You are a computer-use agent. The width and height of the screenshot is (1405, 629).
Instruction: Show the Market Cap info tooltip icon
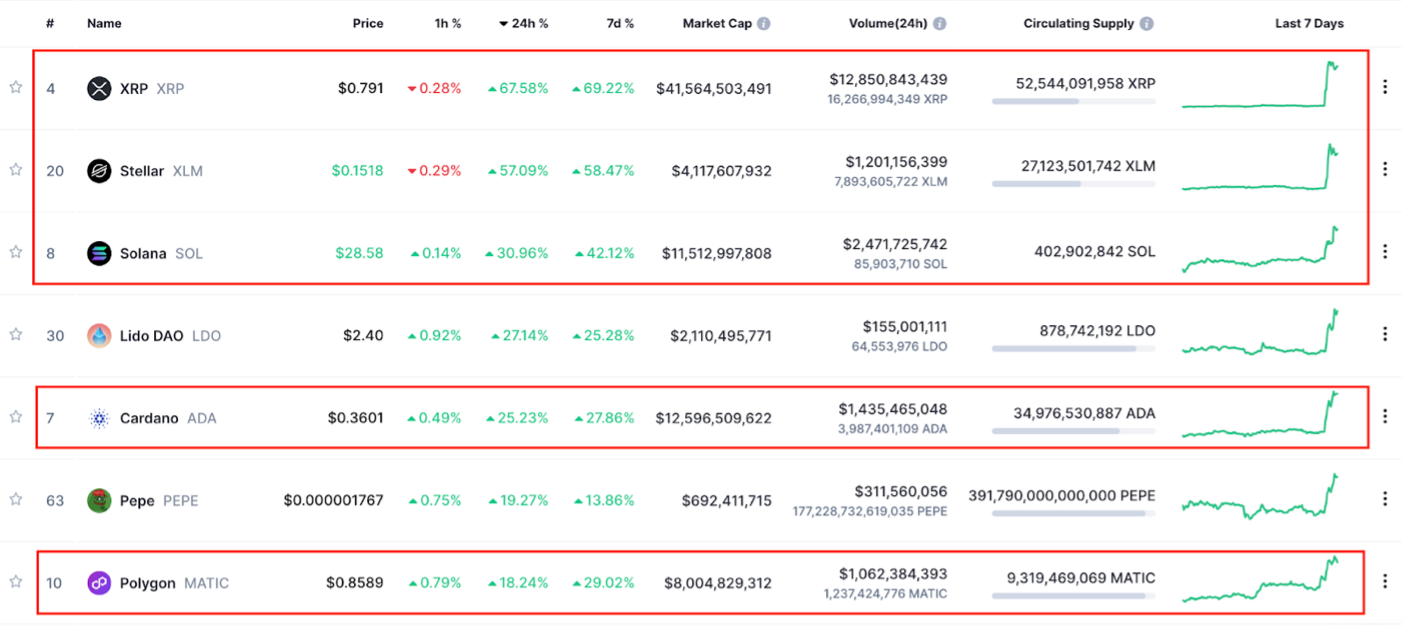click(764, 23)
